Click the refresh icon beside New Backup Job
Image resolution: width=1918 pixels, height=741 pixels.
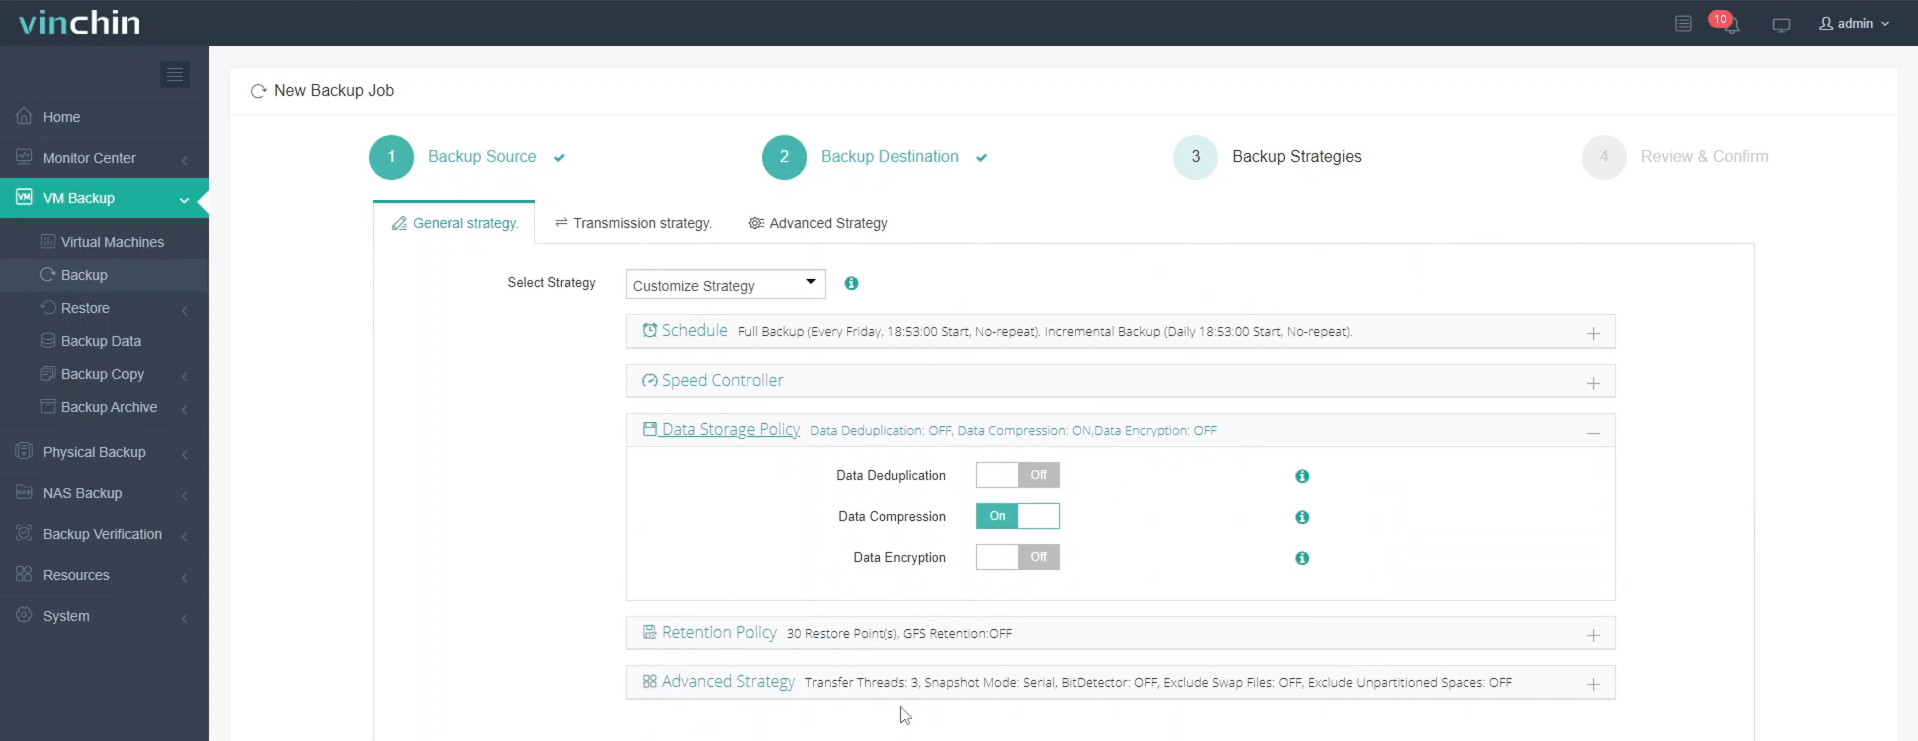258,91
